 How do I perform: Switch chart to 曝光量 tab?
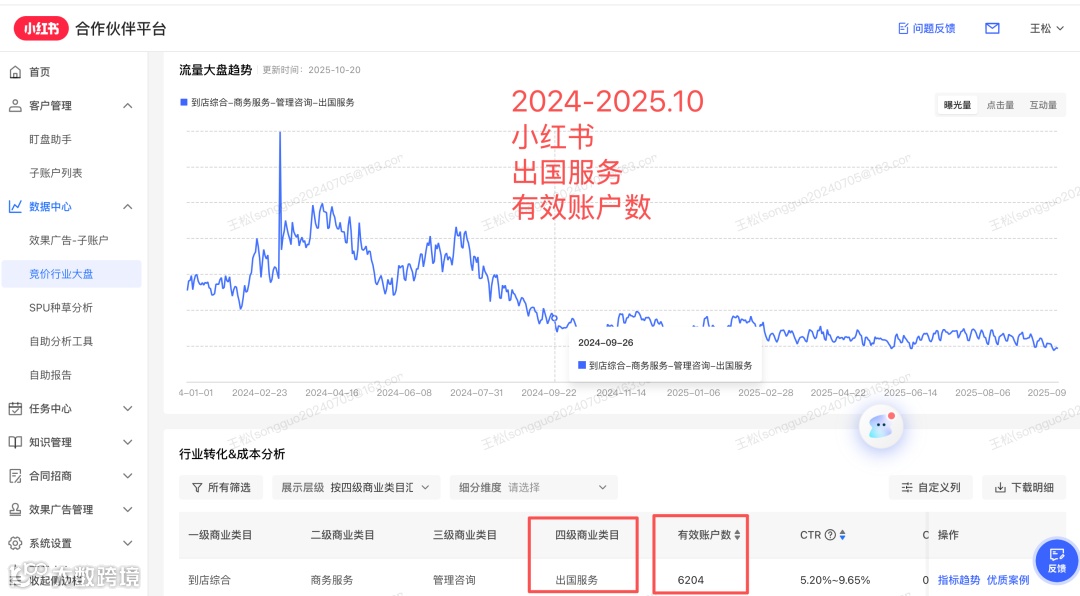pos(957,105)
